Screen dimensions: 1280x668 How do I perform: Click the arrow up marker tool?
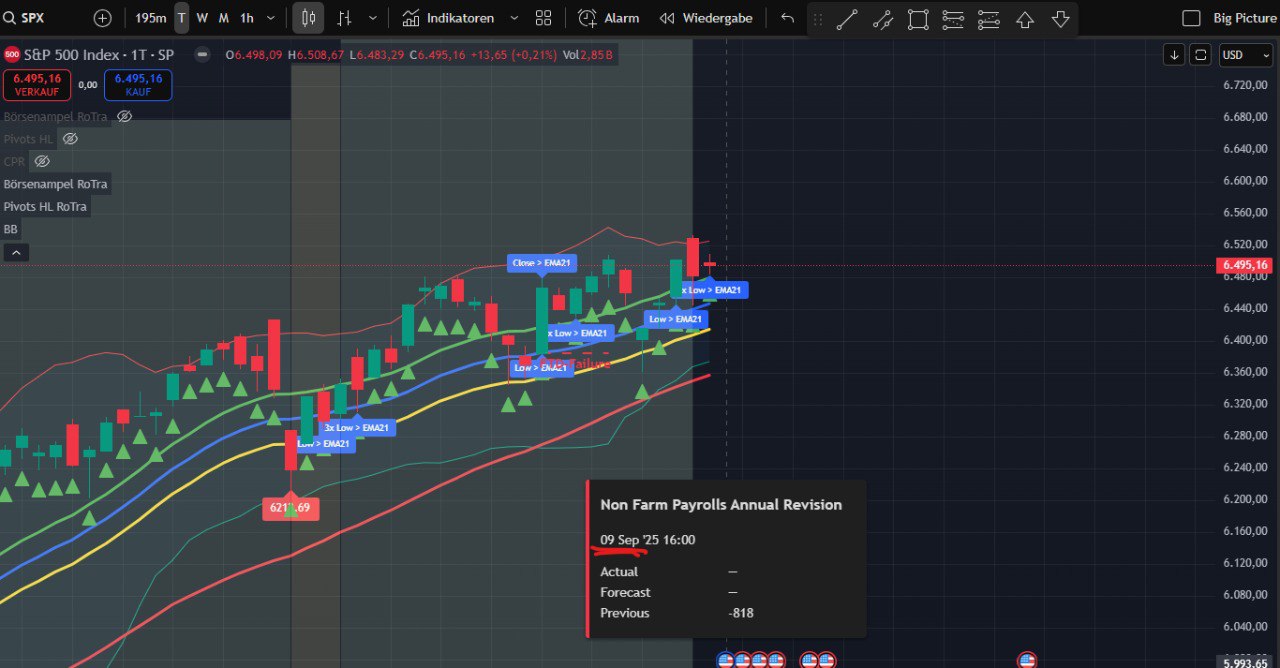click(1025, 19)
